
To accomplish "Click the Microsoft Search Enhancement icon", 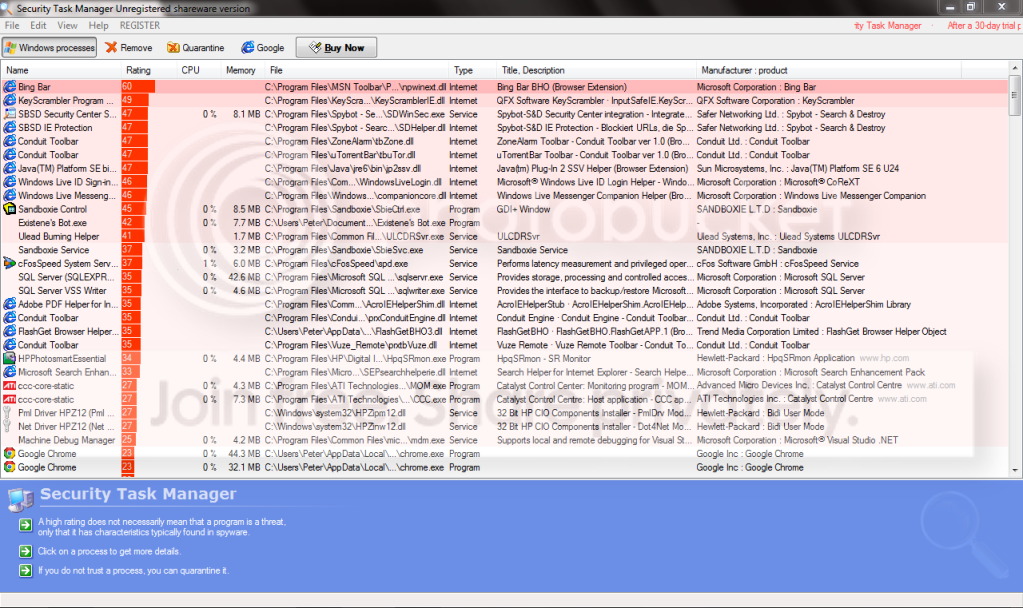I will pyautogui.click(x=10, y=372).
